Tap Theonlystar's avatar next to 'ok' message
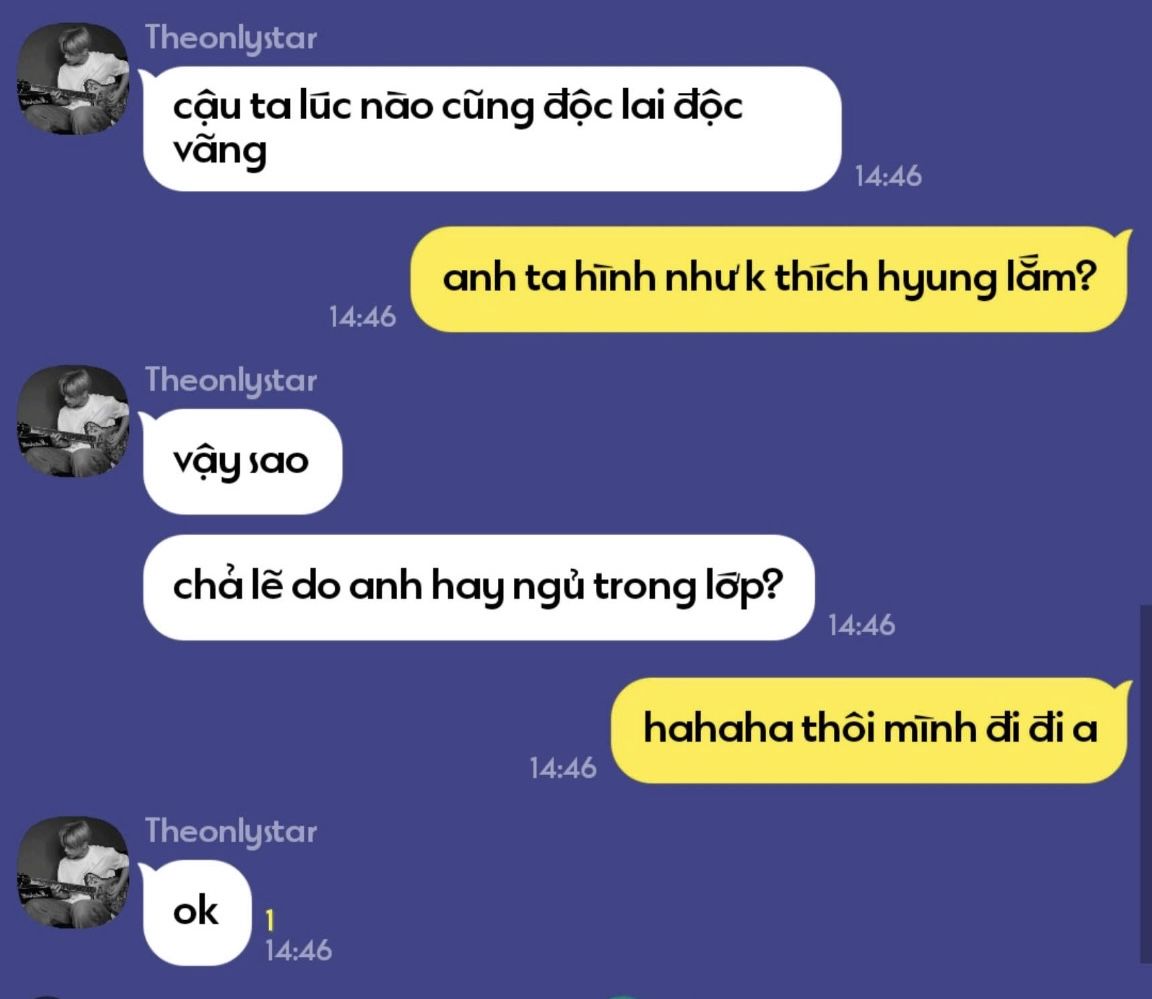This screenshot has width=1152, height=999. (x=73, y=872)
